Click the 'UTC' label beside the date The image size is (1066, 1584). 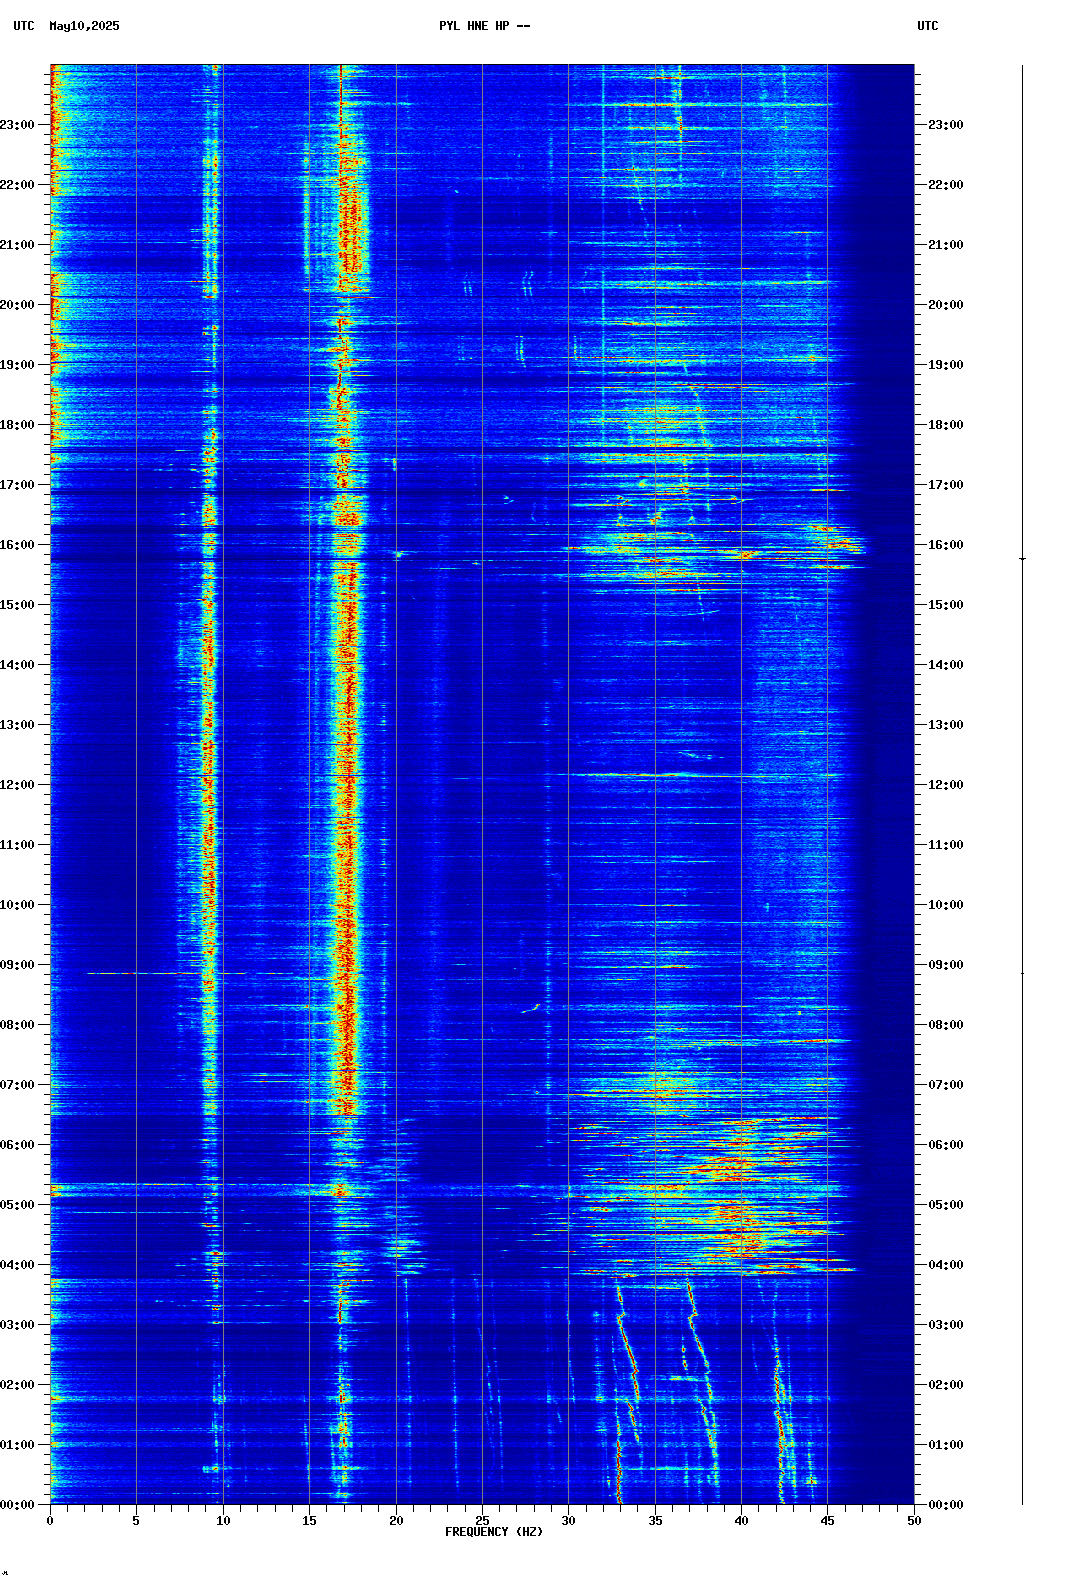[x=24, y=26]
